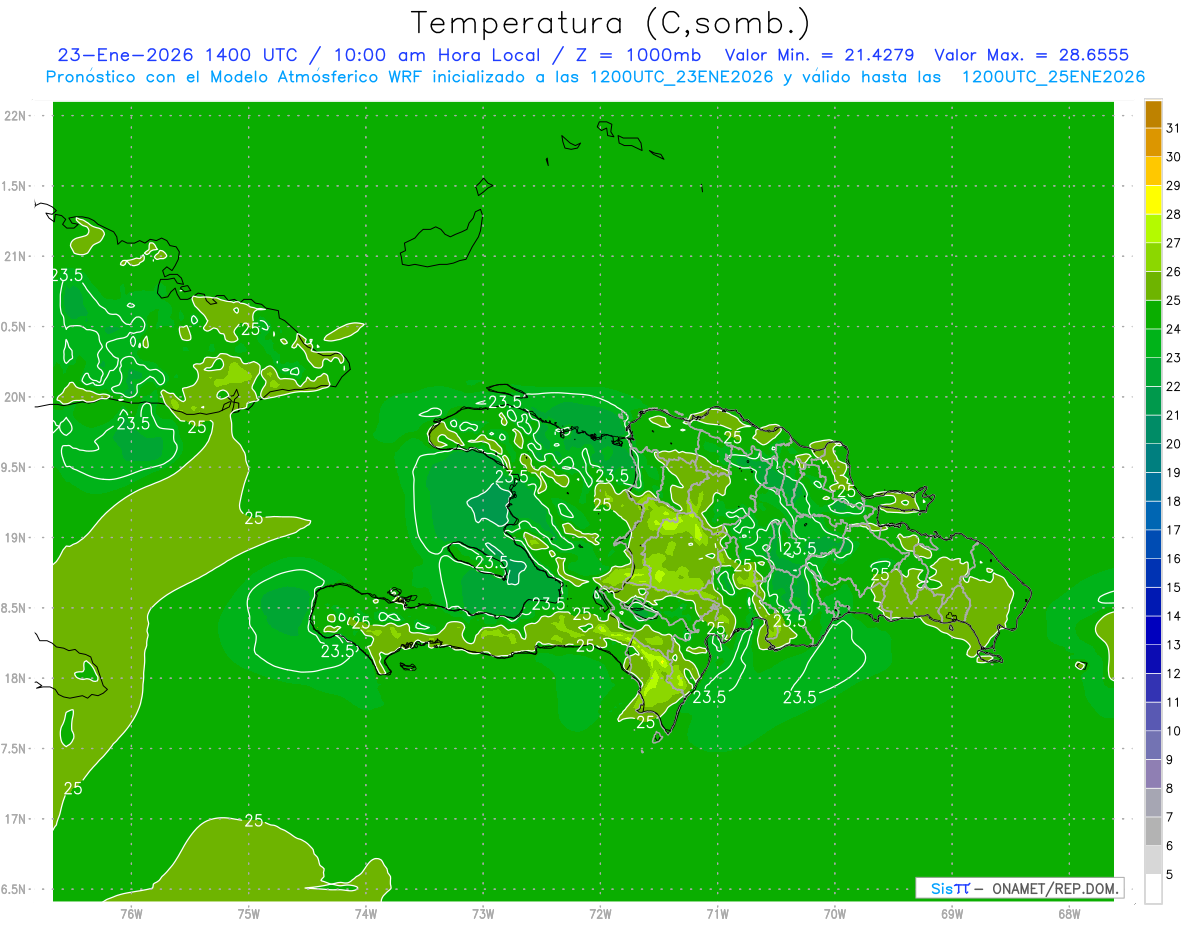Viewport: 1200px width, 927px height.
Task: Select the blue legend band between 14 and 15
Action: (x=1153, y=602)
